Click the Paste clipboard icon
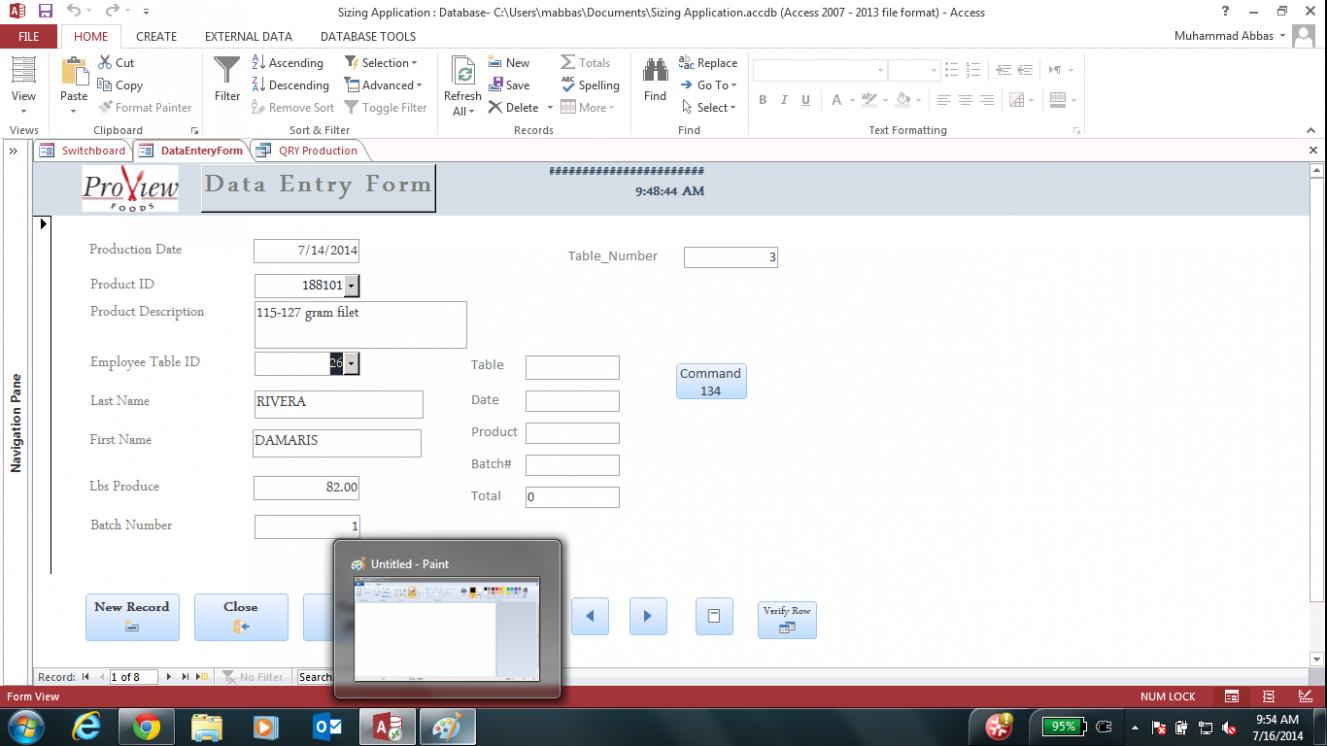The height and width of the screenshot is (746, 1327). (74, 72)
